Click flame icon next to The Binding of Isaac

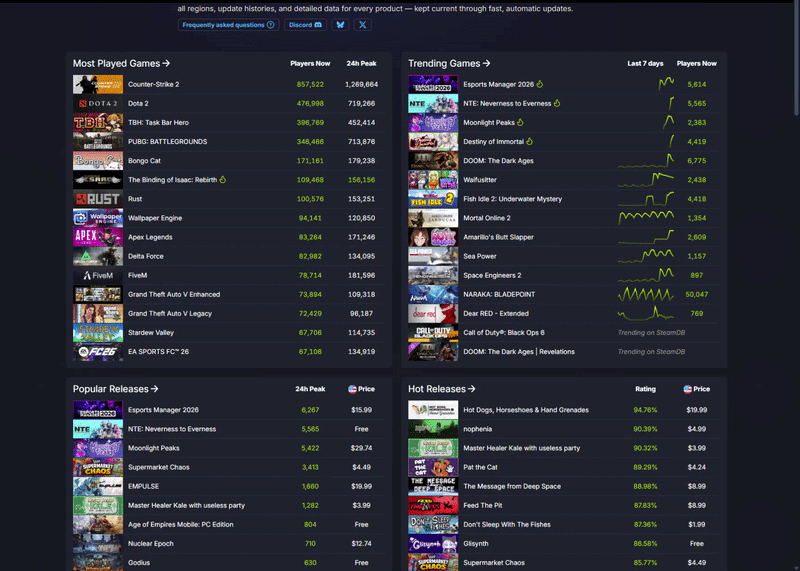(222, 180)
